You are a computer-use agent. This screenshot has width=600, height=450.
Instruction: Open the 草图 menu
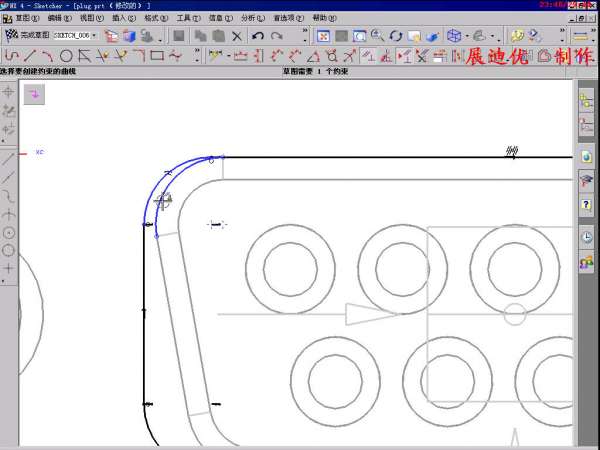pyautogui.click(x=27, y=18)
